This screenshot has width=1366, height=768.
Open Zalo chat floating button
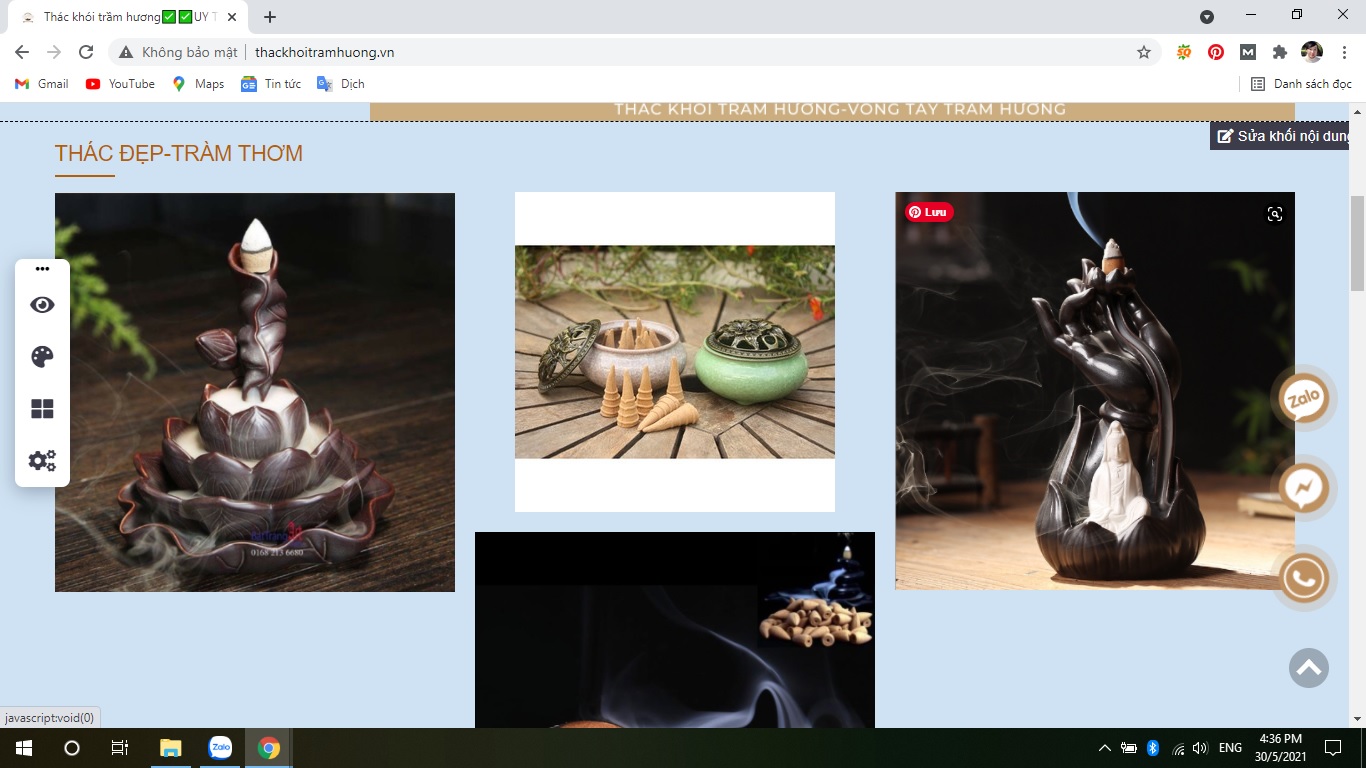[x=1303, y=399]
